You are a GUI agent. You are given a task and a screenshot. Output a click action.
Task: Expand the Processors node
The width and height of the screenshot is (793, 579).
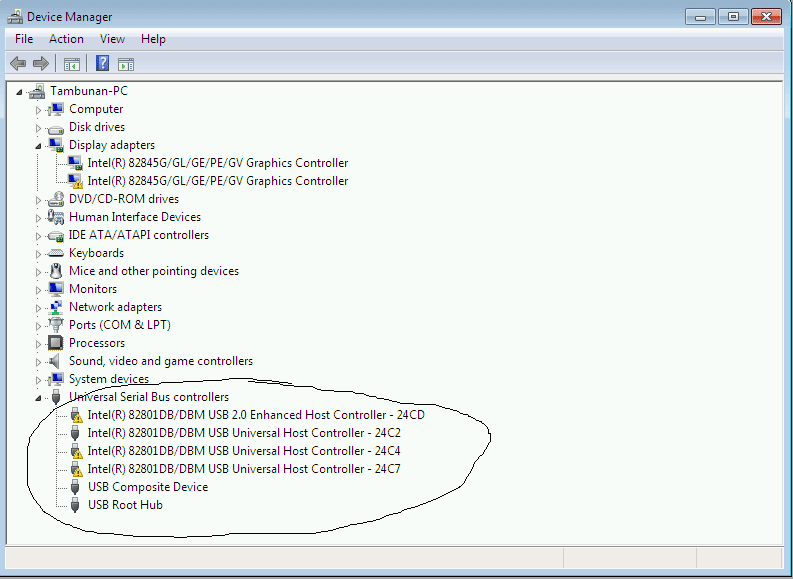pyautogui.click(x=38, y=344)
